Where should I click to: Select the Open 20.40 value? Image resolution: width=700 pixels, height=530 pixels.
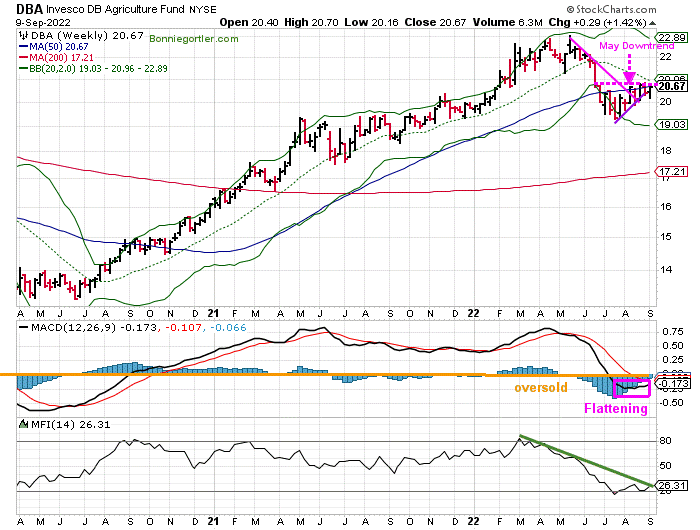click(249, 22)
